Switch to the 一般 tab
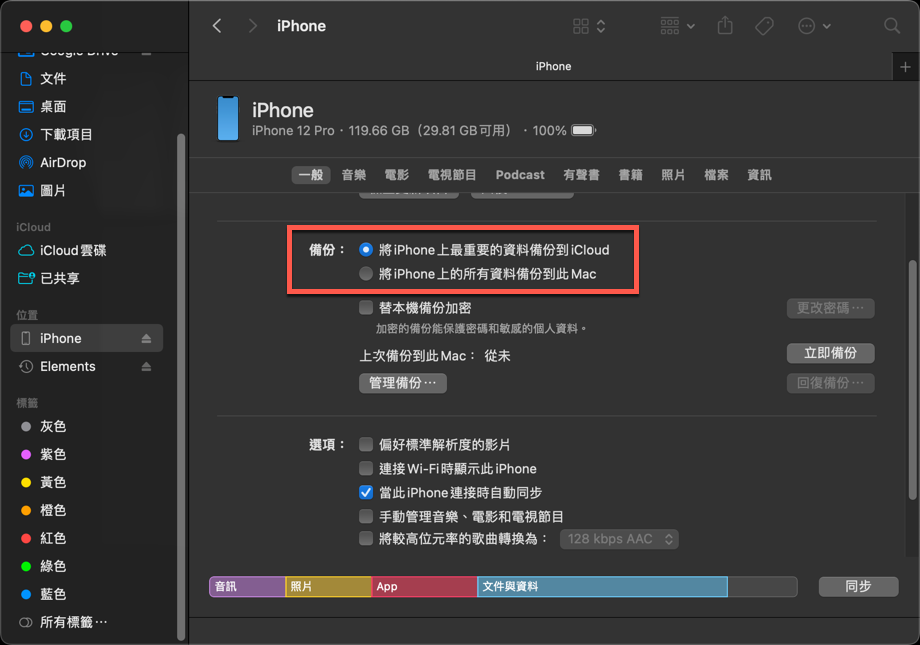This screenshot has width=920, height=645. point(310,175)
